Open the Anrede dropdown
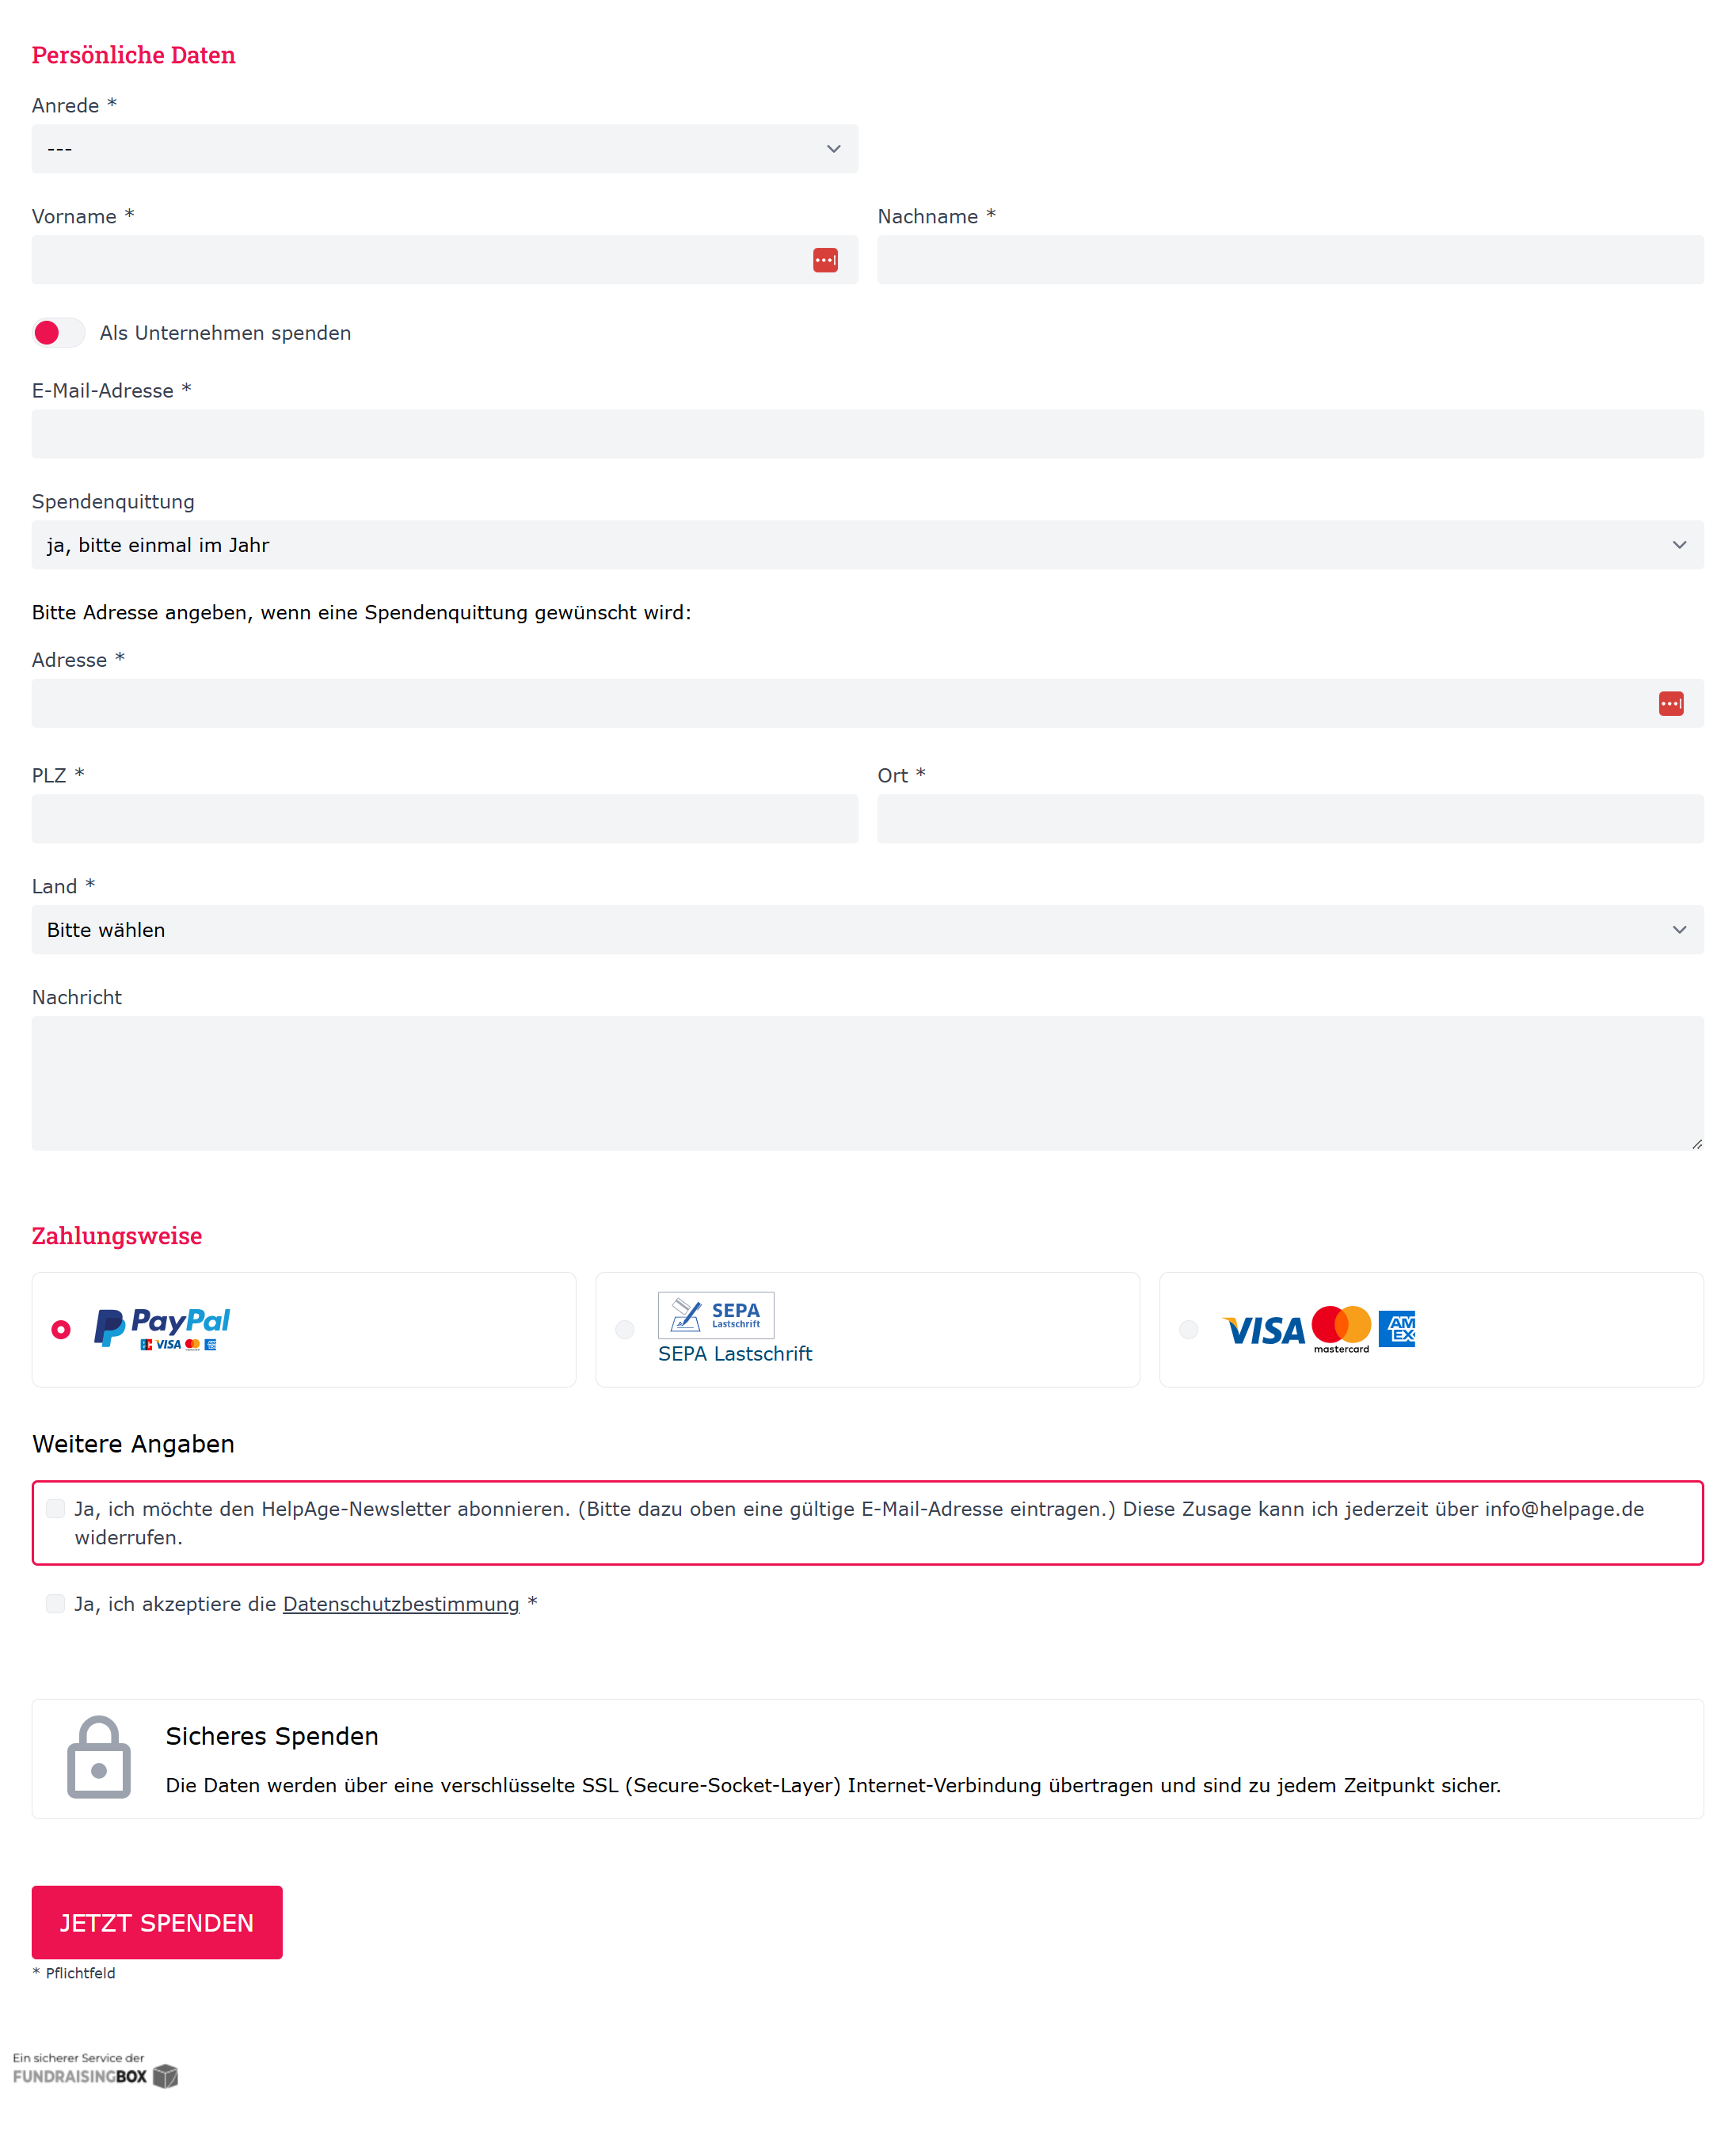 [x=445, y=149]
